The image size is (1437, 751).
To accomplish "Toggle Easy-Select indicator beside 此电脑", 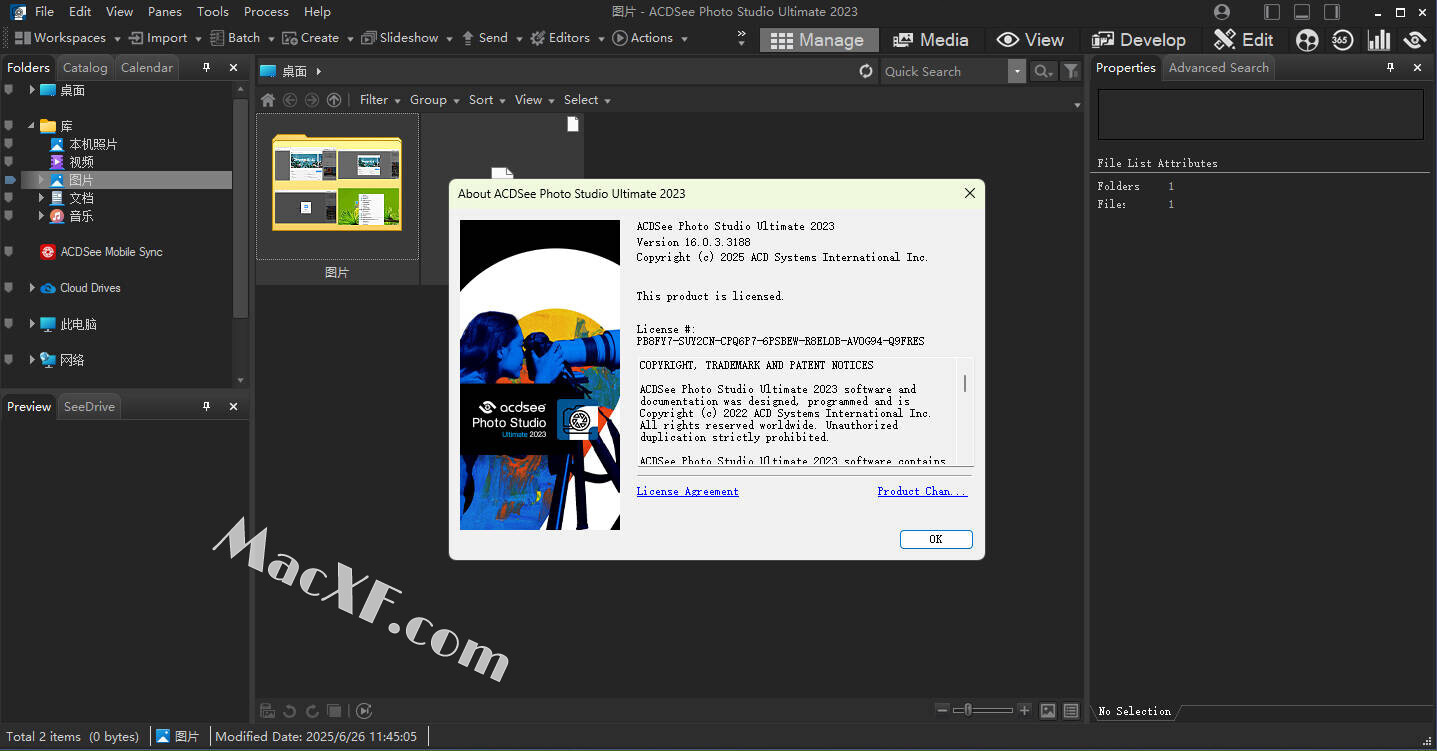I will (x=10, y=324).
